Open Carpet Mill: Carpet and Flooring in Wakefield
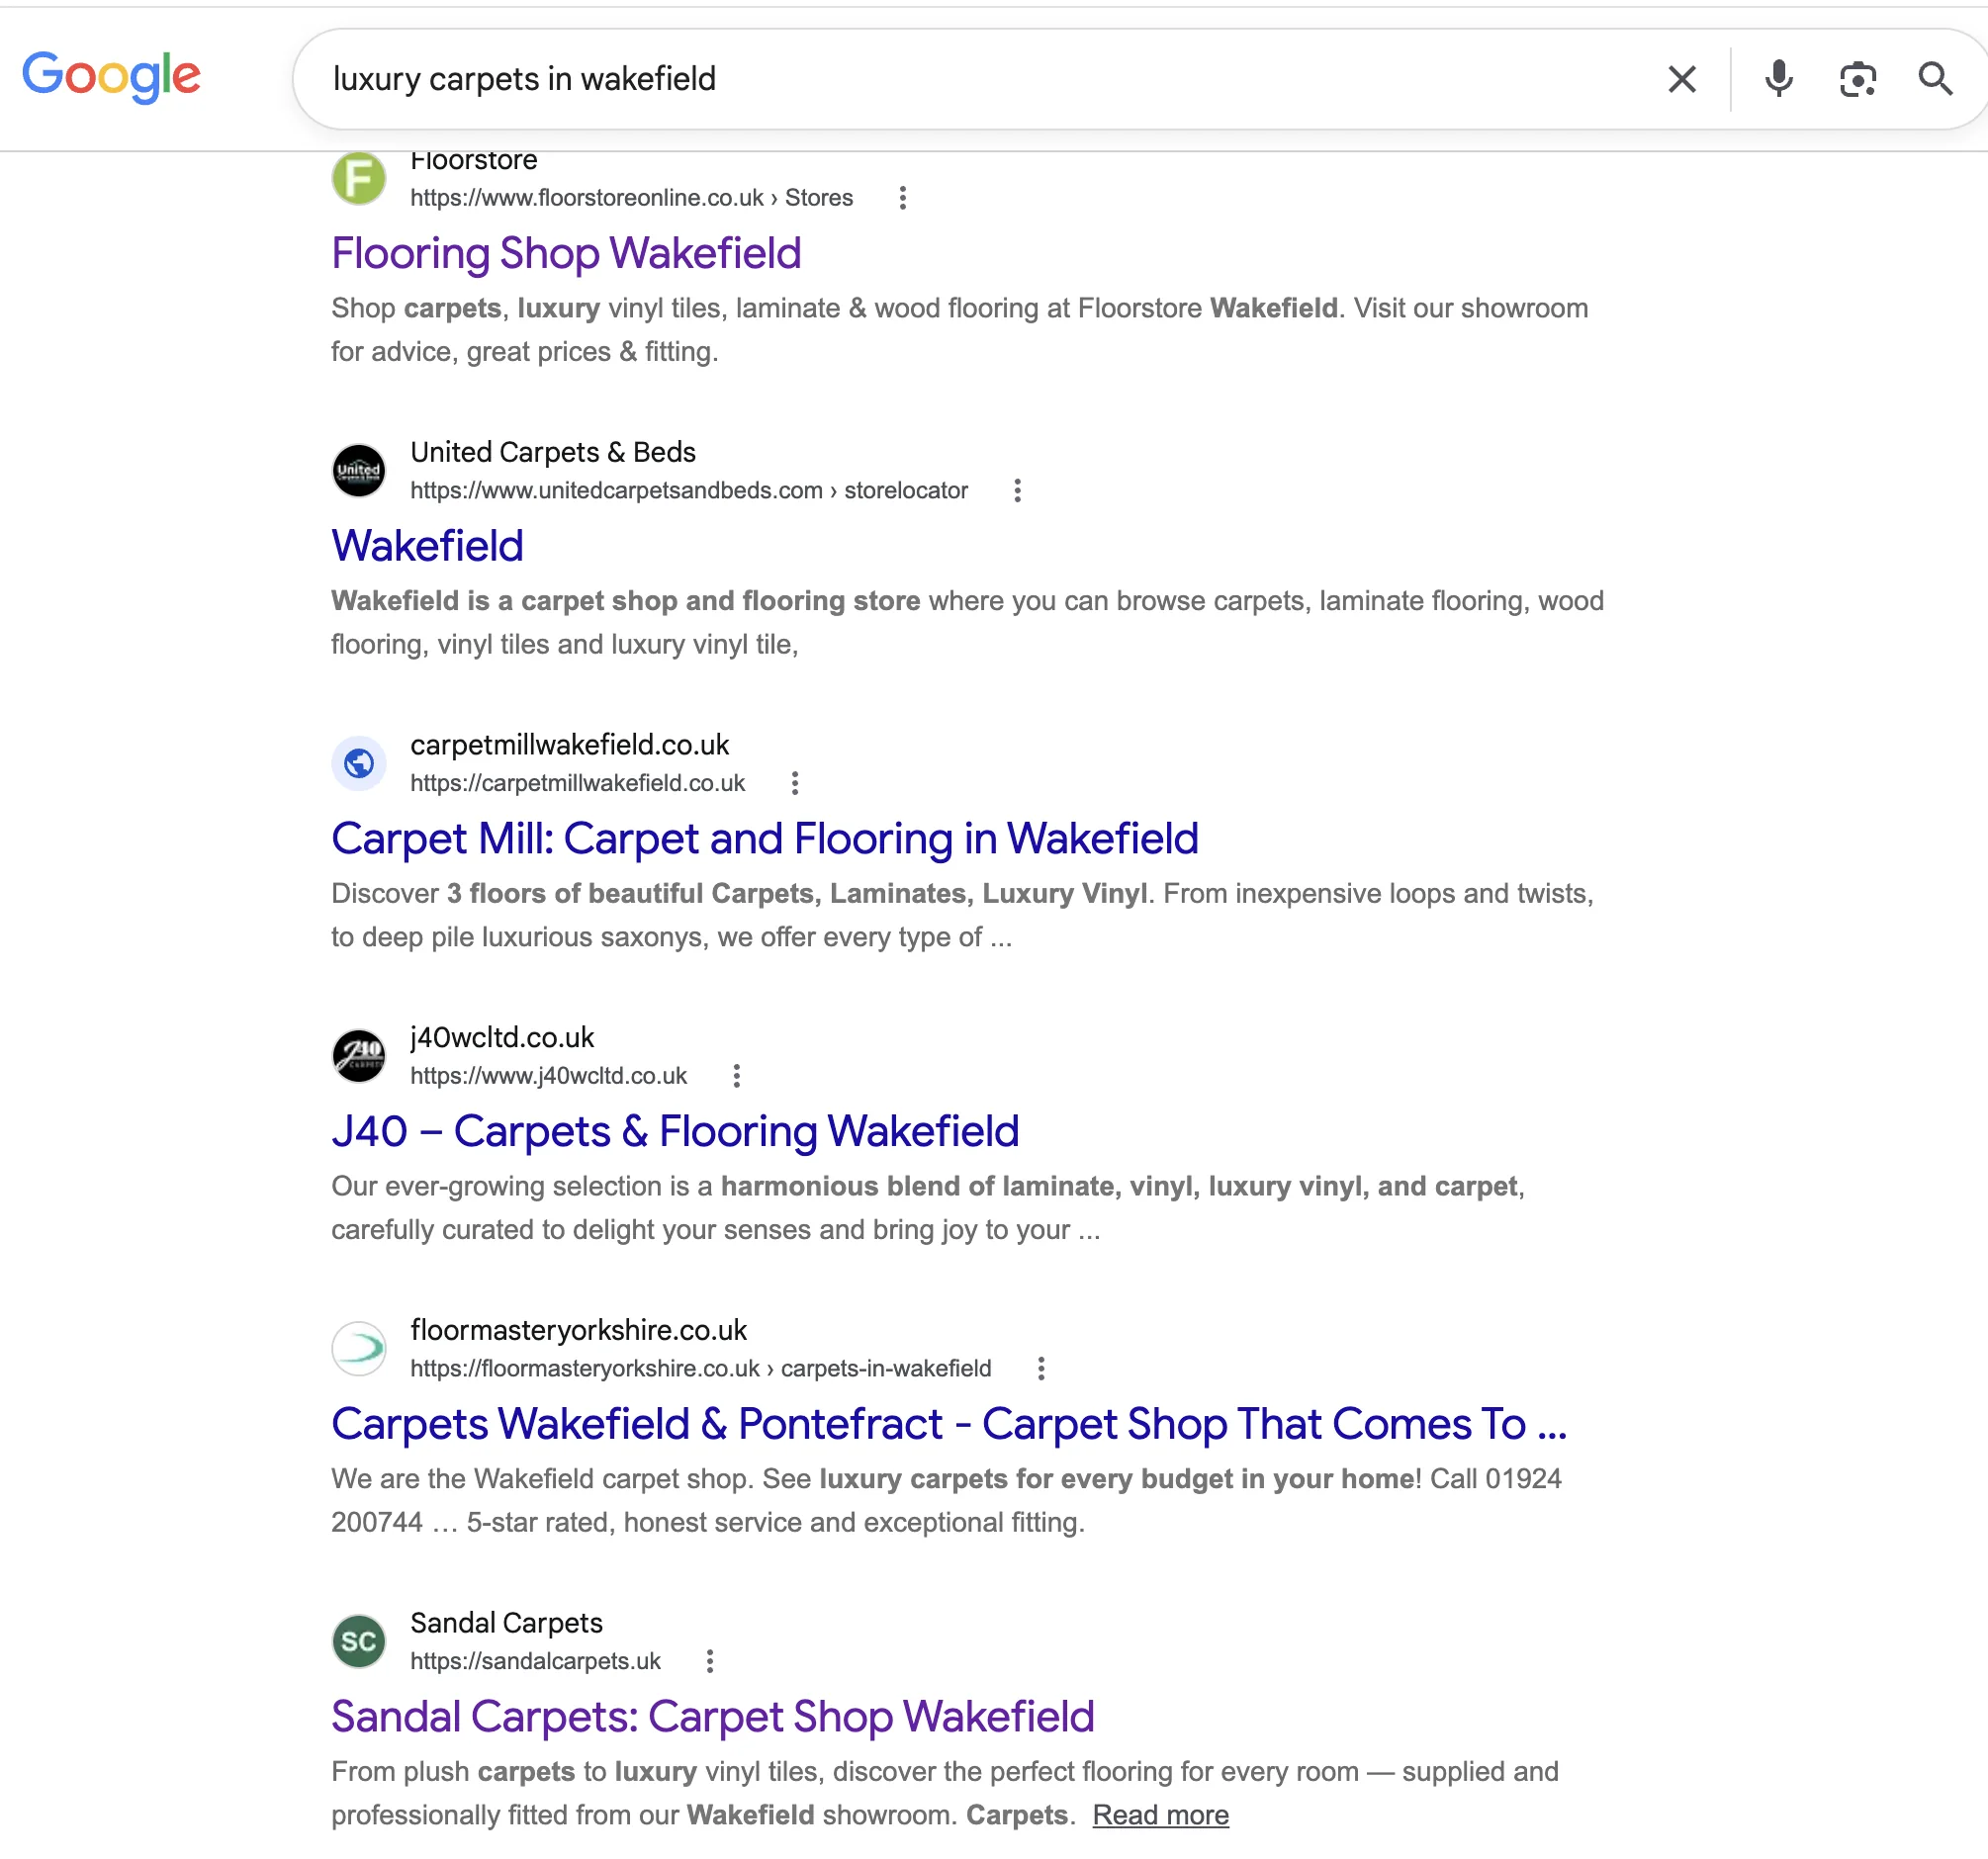Image resolution: width=1988 pixels, height=1859 pixels. coord(765,838)
